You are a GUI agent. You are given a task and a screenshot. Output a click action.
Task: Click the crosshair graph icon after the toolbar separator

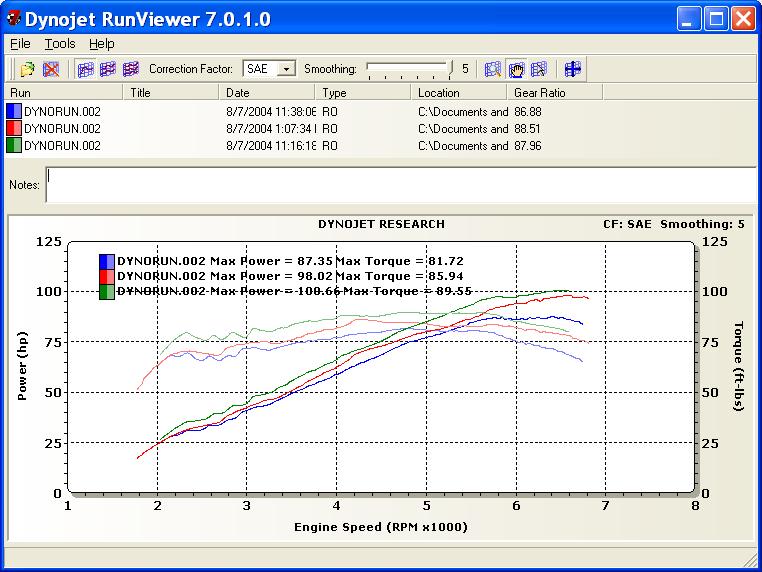tap(572, 69)
